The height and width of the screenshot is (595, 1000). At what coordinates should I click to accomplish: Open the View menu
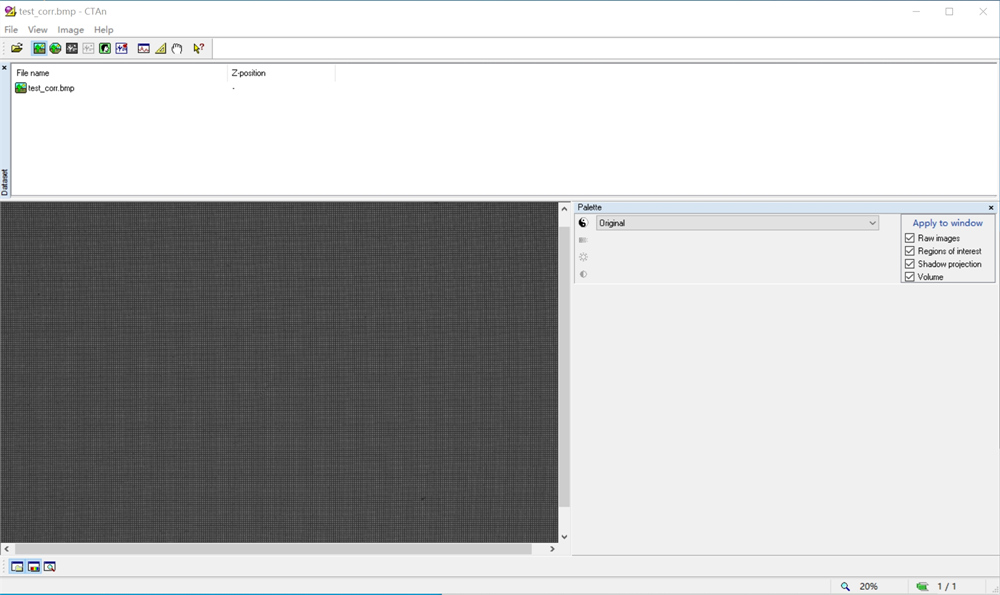[x=38, y=29]
